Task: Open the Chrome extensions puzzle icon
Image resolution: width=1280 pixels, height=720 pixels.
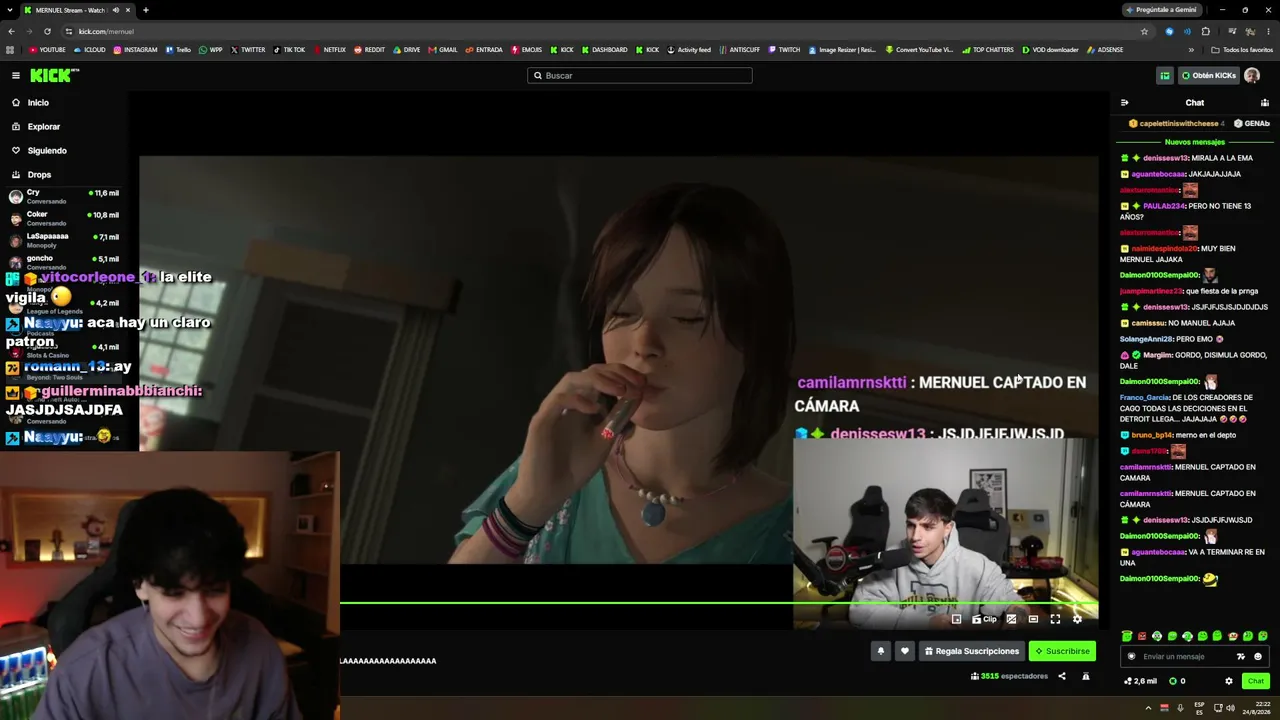Action: pos(1205,31)
